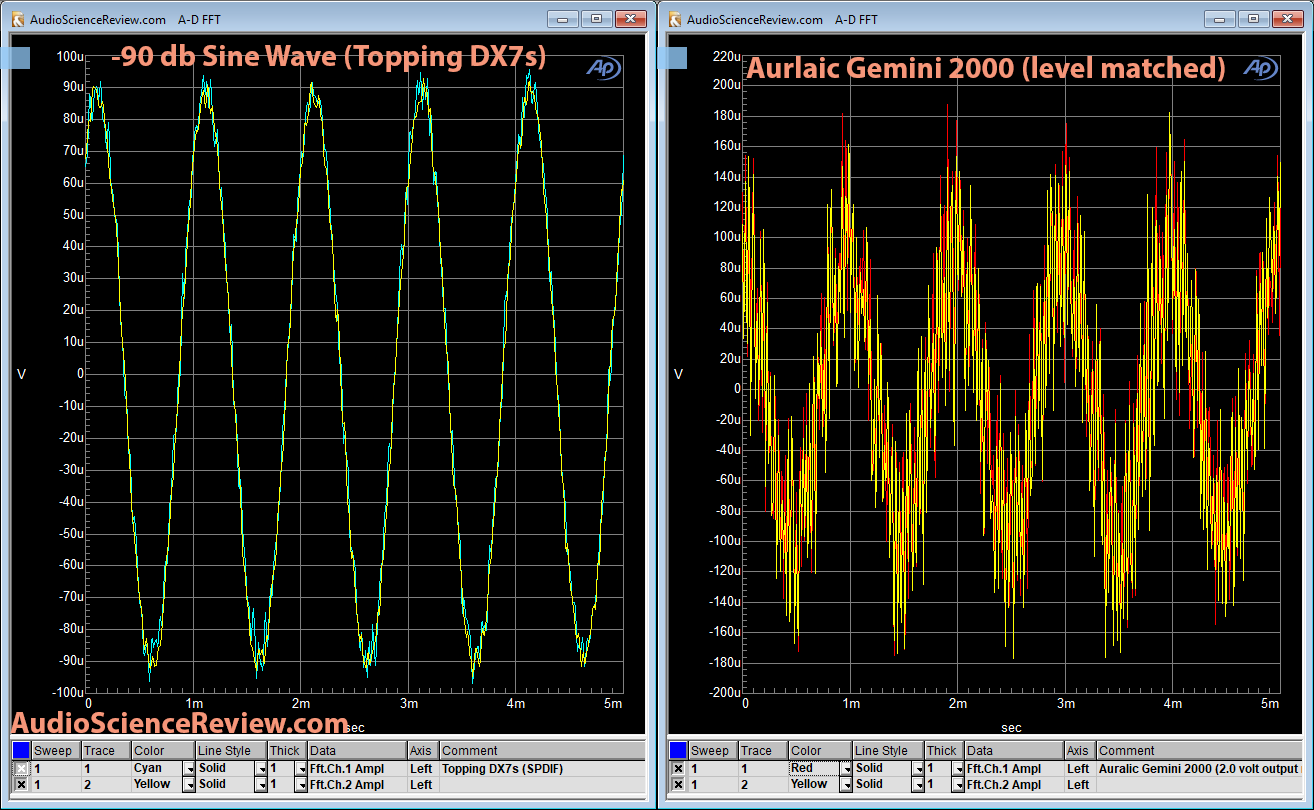Open the Line Style dropdown of the Cyan trace

click(x=260, y=768)
